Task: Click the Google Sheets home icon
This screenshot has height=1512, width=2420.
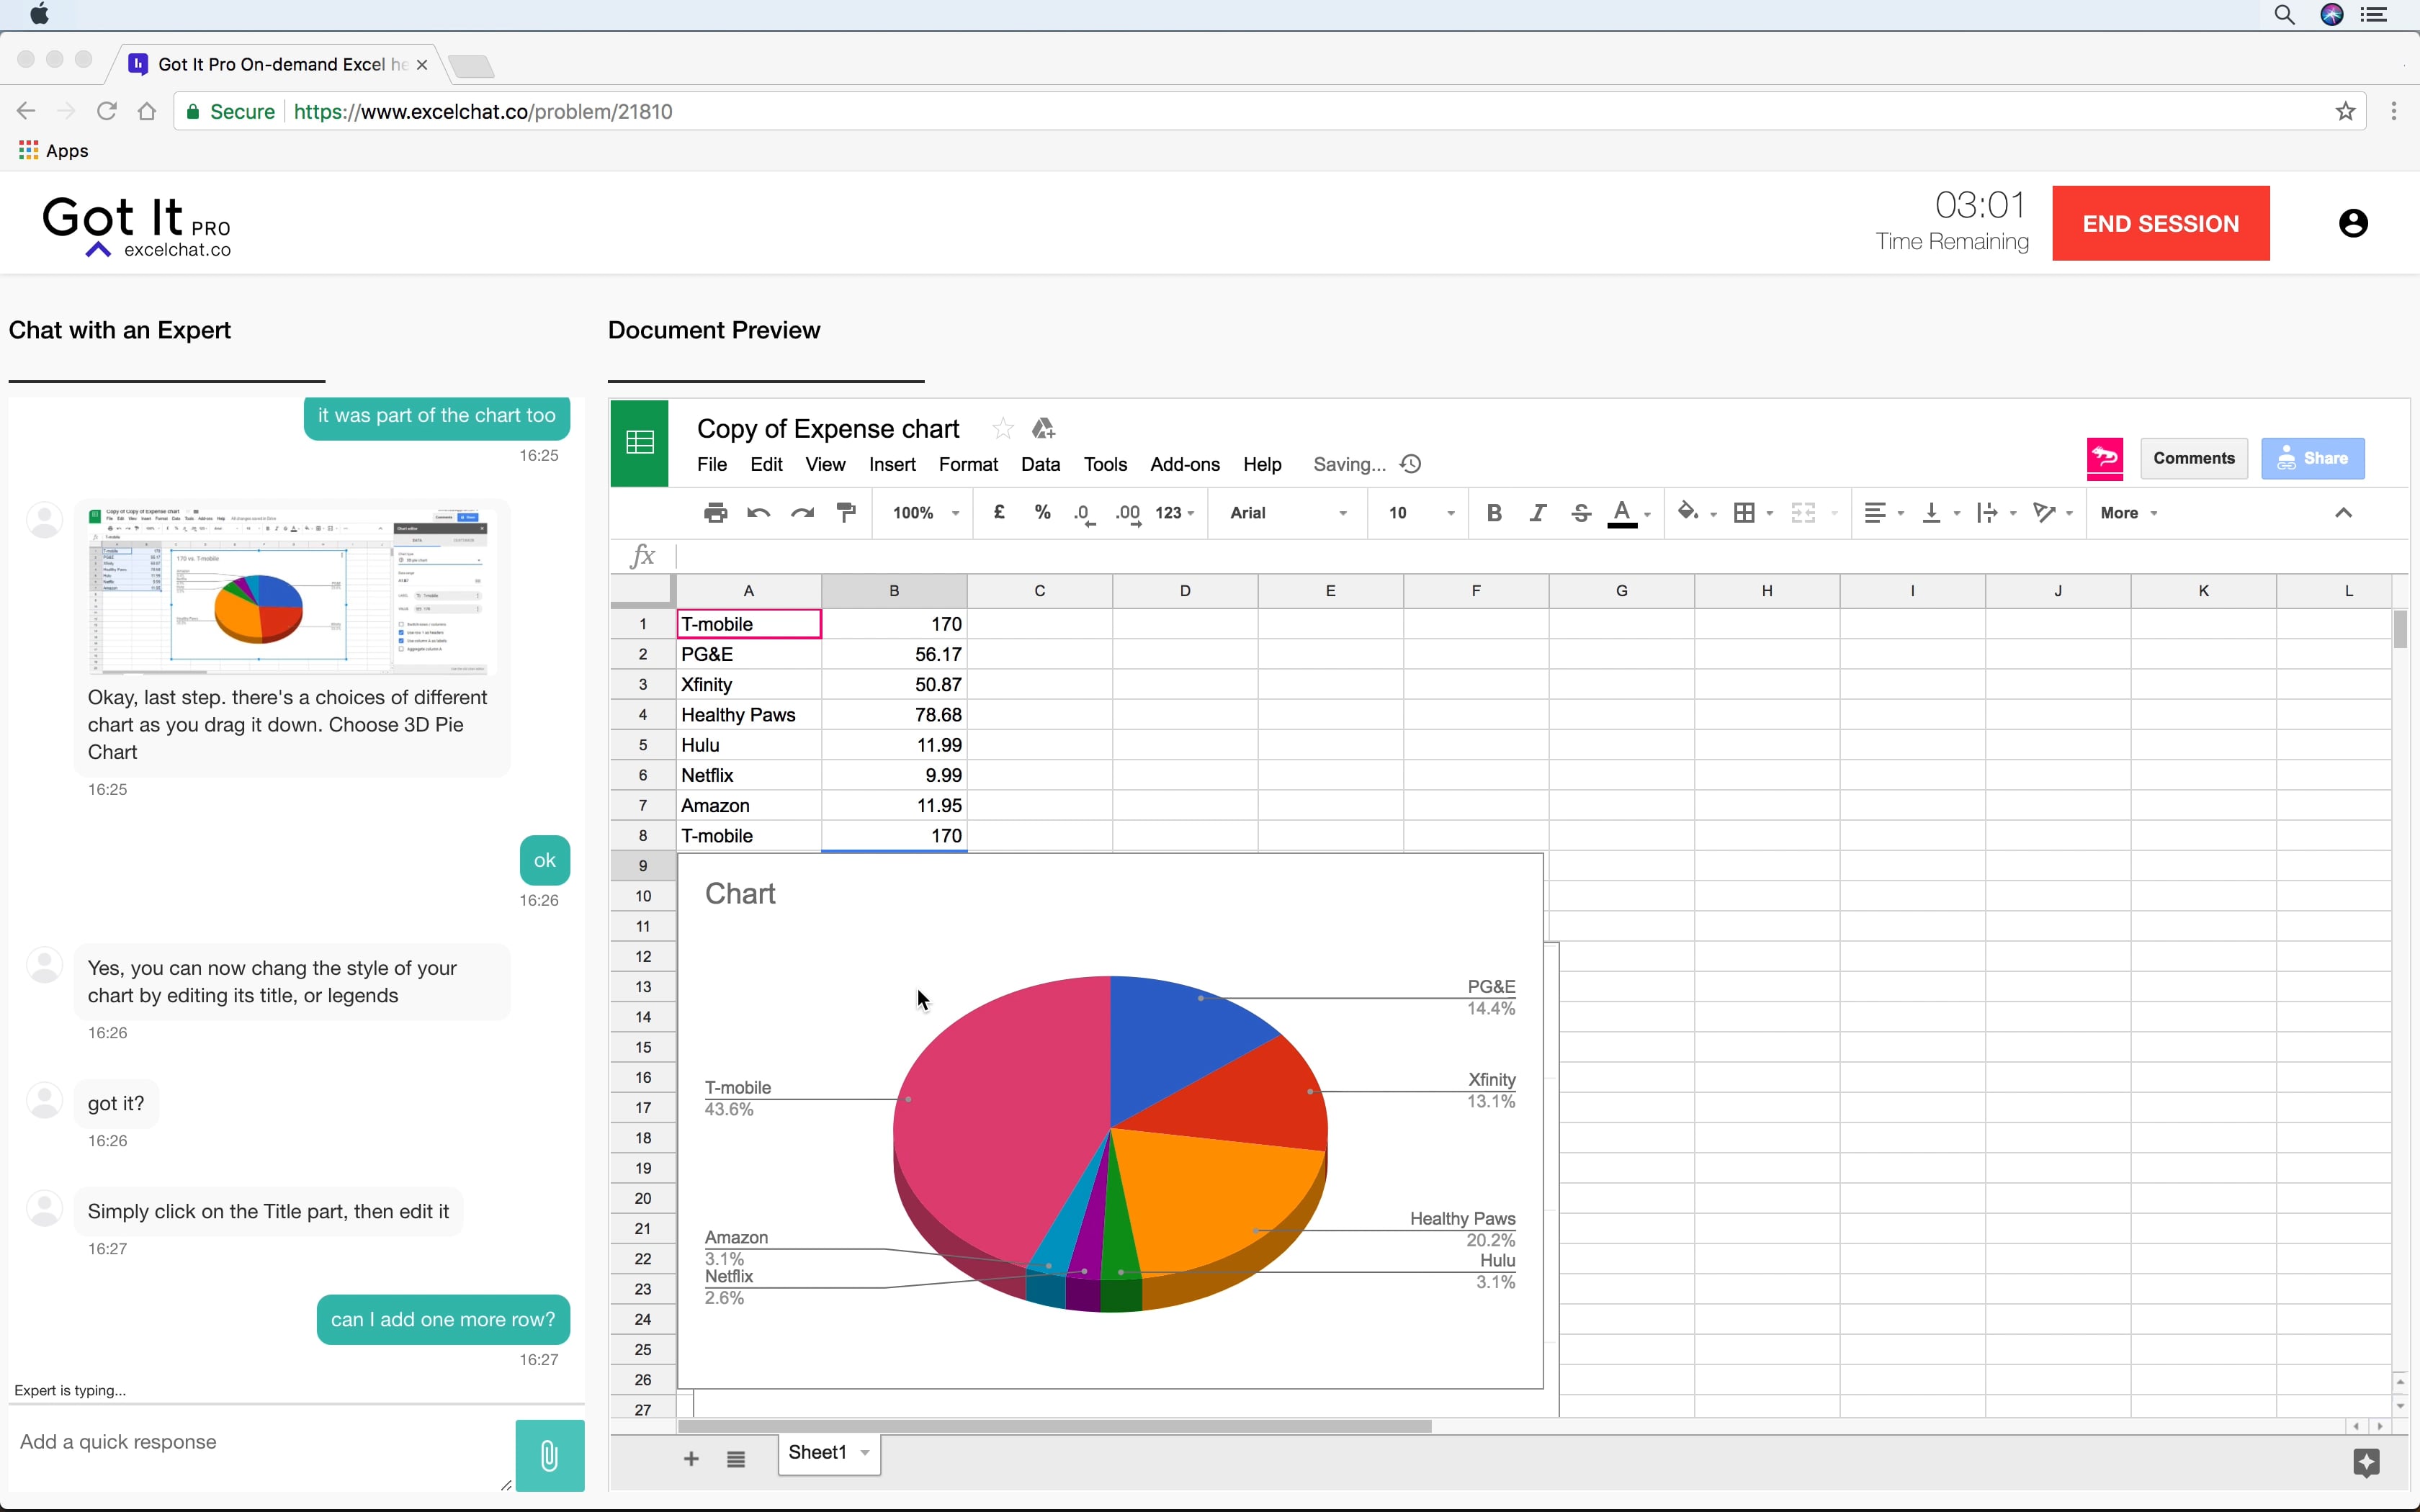Action: (639, 442)
